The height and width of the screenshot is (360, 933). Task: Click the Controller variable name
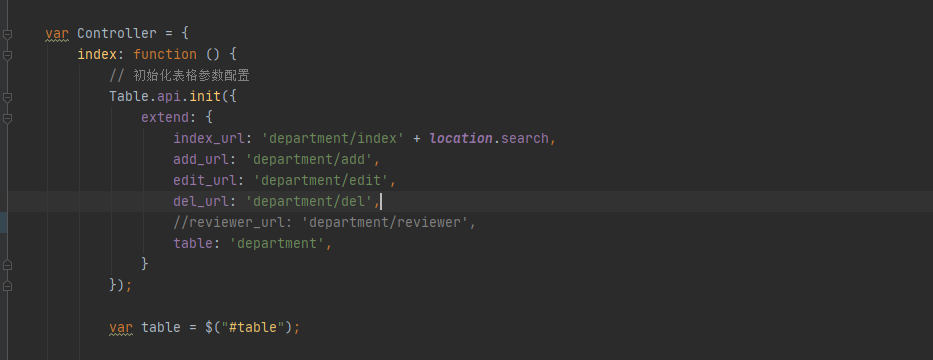[x=117, y=33]
